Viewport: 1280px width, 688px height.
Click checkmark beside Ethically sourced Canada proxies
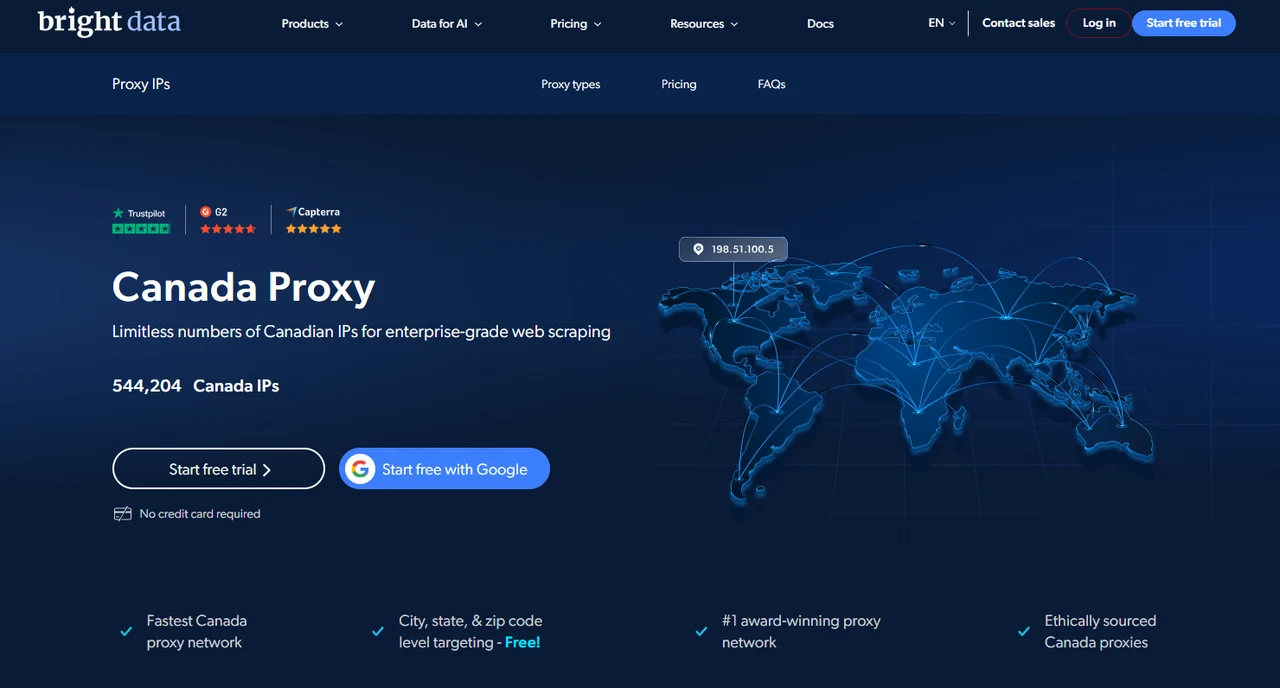pos(1024,632)
